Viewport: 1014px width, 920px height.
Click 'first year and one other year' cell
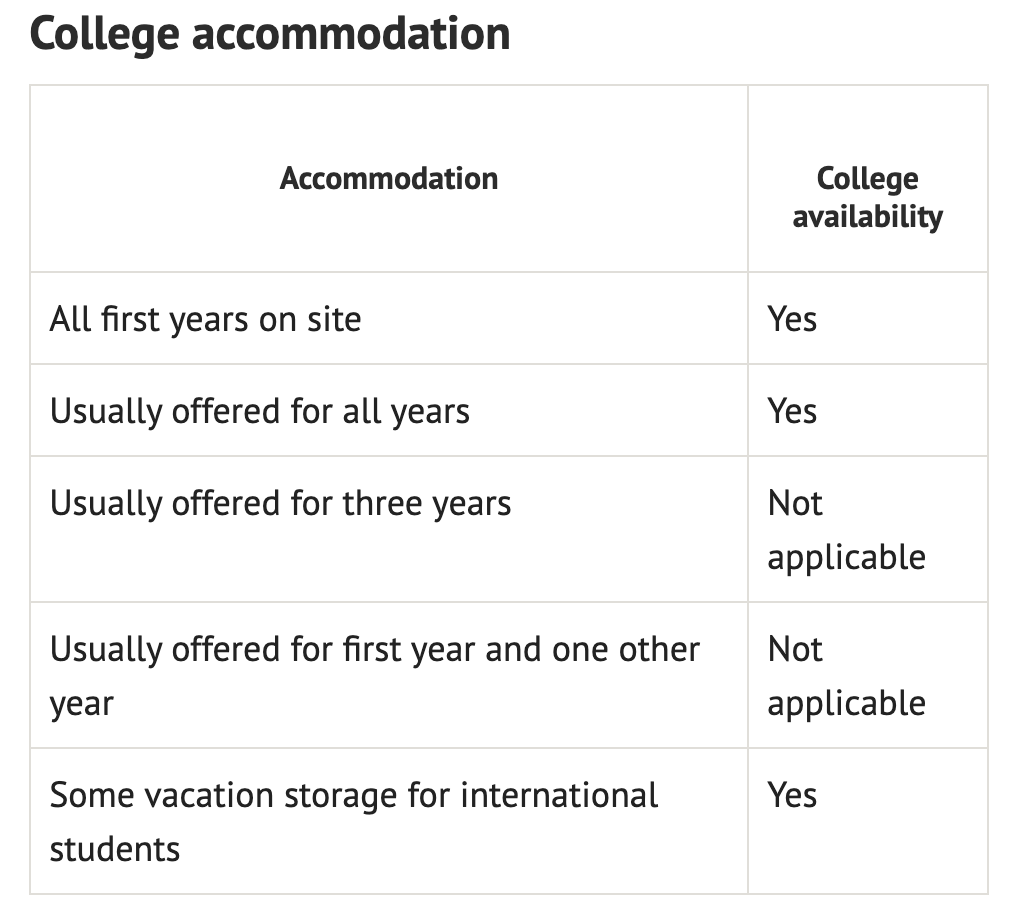click(375, 676)
